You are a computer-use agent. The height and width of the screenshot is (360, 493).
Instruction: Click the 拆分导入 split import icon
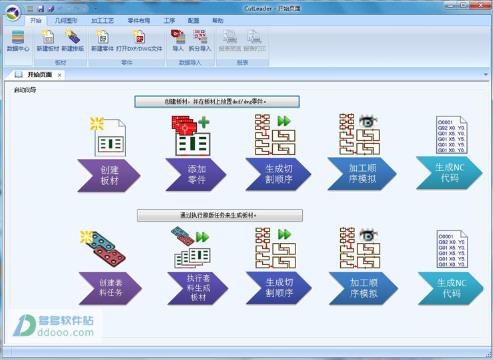coord(200,41)
